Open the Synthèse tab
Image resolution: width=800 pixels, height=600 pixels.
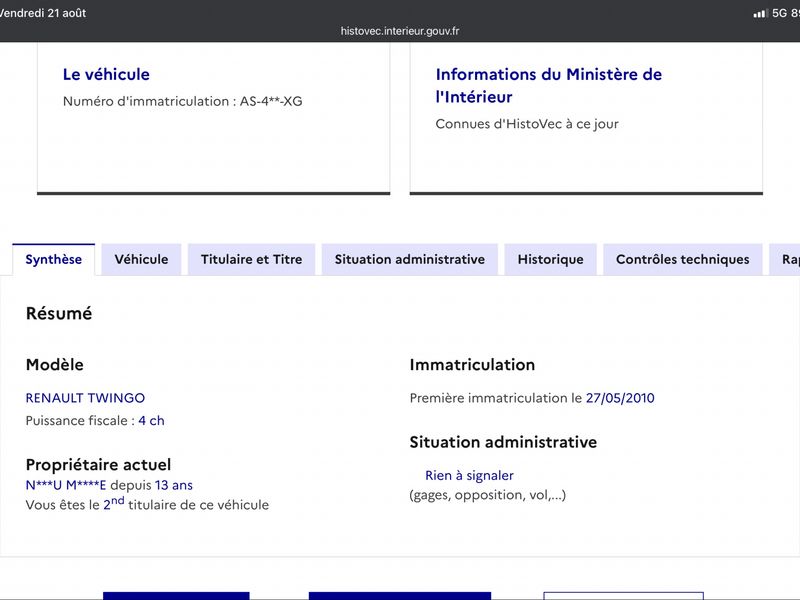[x=54, y=260]
